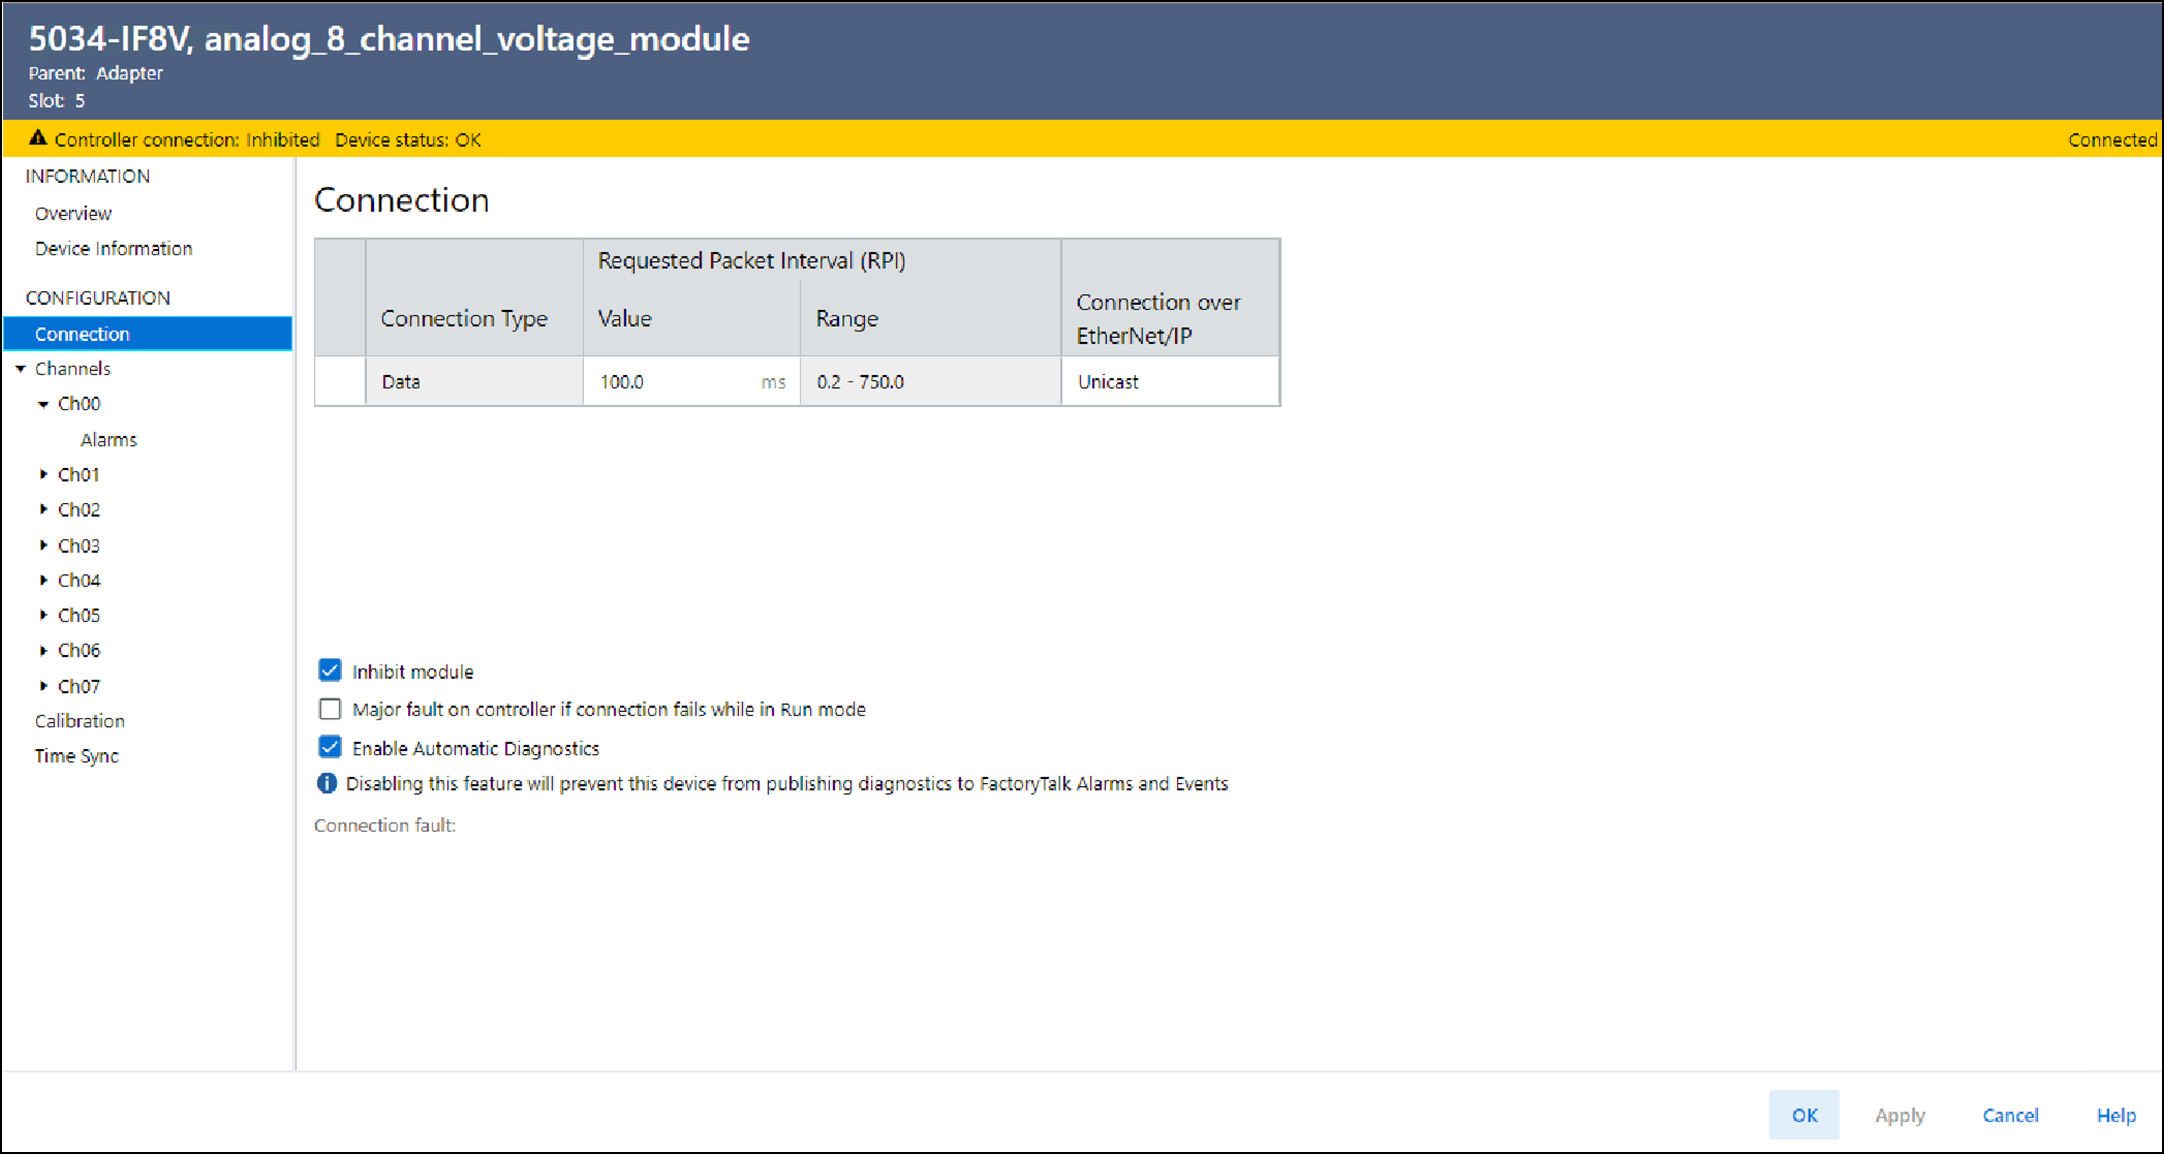Uncheck the Inhibit module checkbox

click(330, 671)
